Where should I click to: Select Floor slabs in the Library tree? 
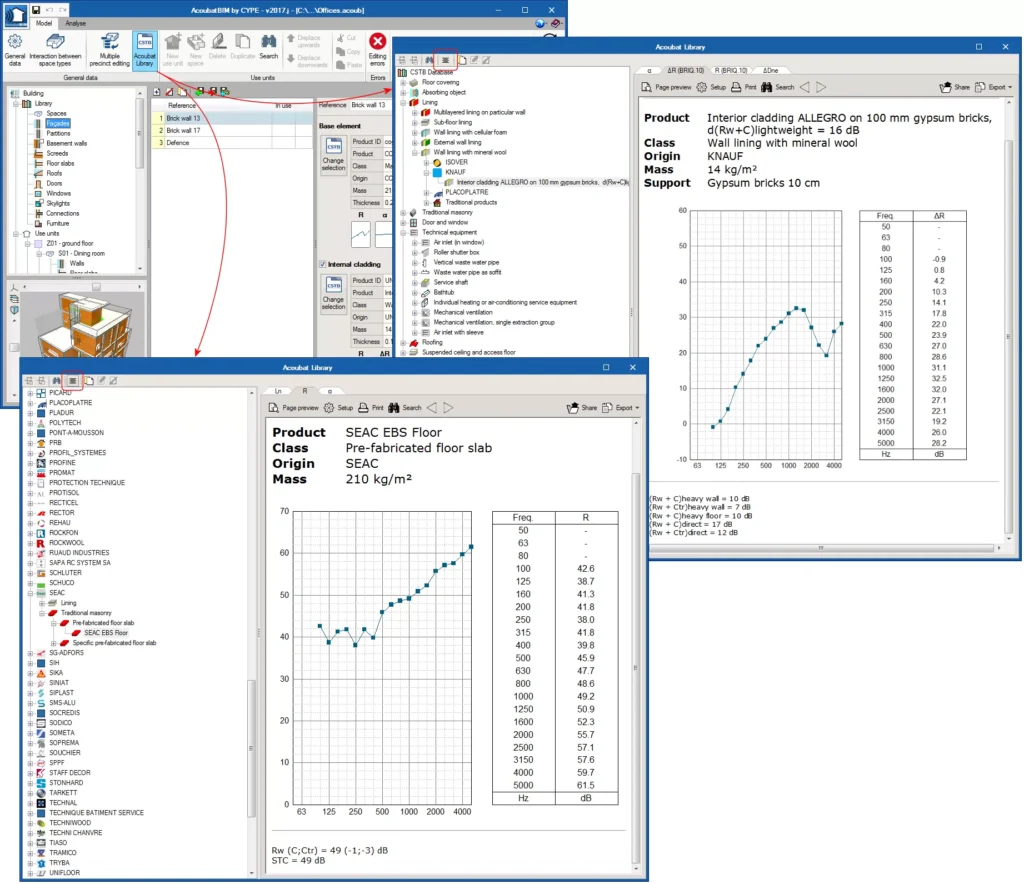[60, 163]
